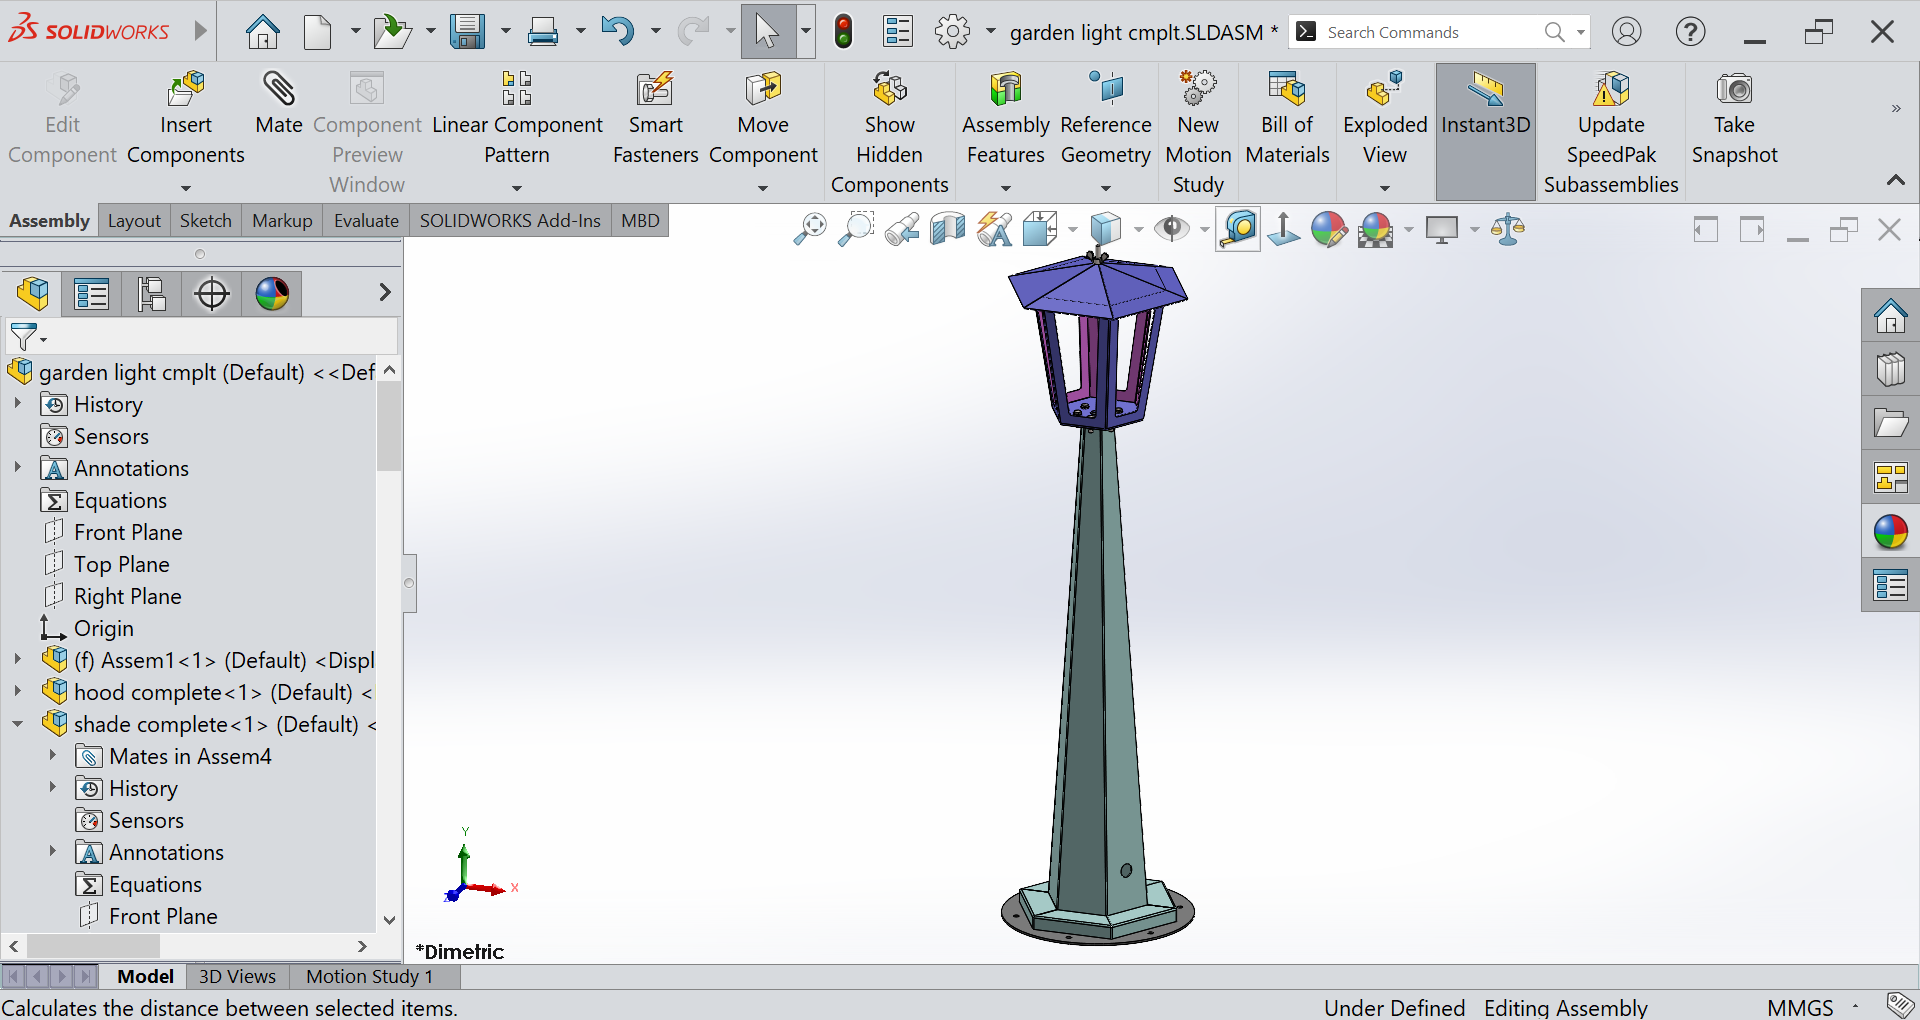Expand the hood complete<1> node
The image size is (1920, 1020).
coord(17,692)
